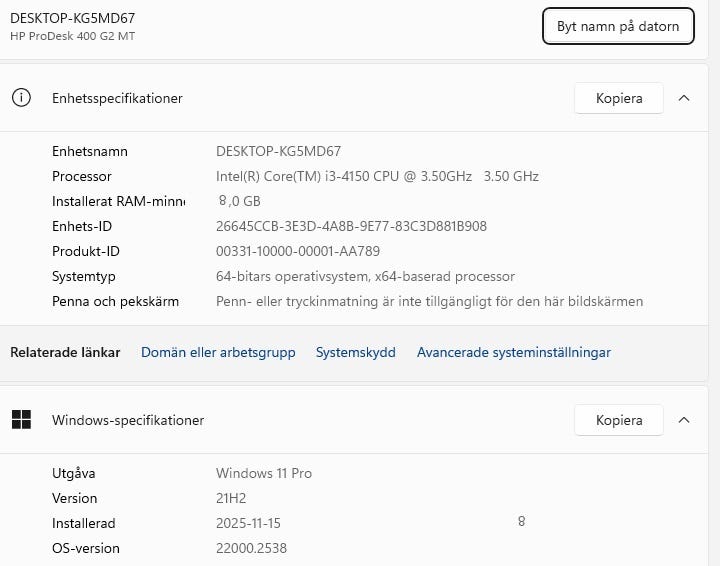
Task: Select the Produkt-ID value 00331-10000-00001-AA789
Action: (x=298, y=251)
